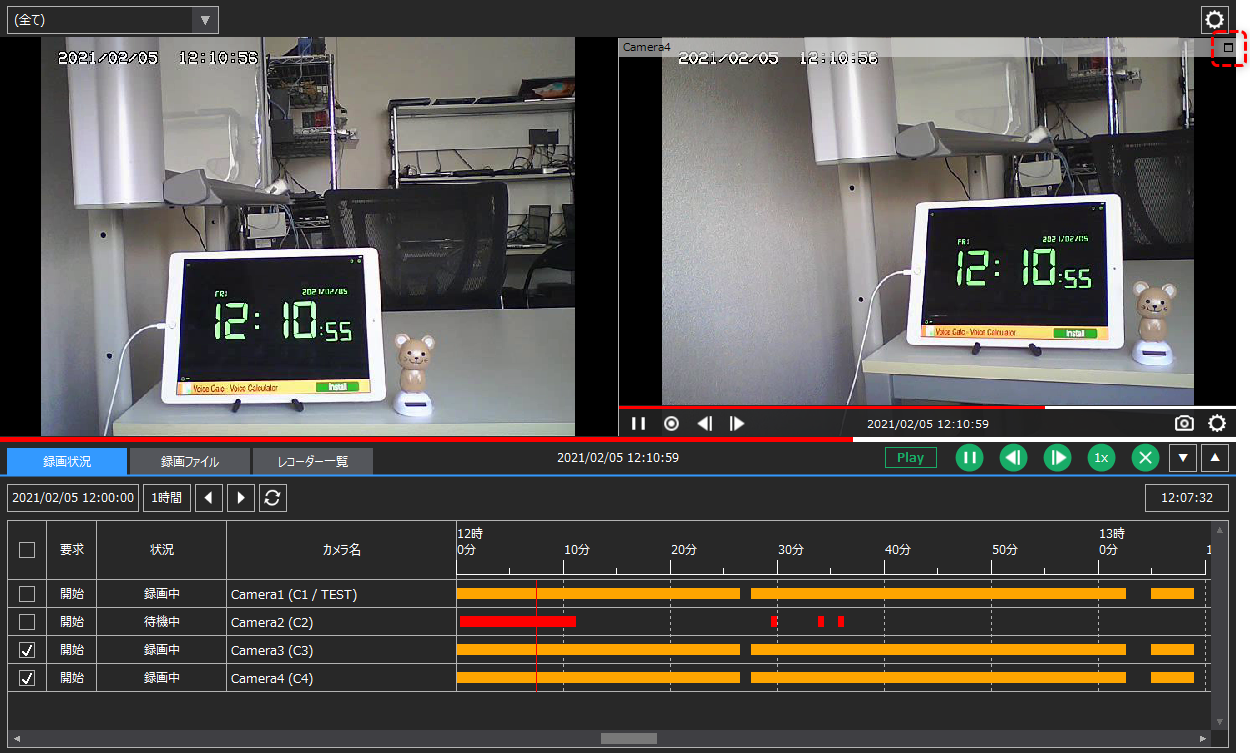Open the (全て) camera filter dropdown

click(207, 19)
